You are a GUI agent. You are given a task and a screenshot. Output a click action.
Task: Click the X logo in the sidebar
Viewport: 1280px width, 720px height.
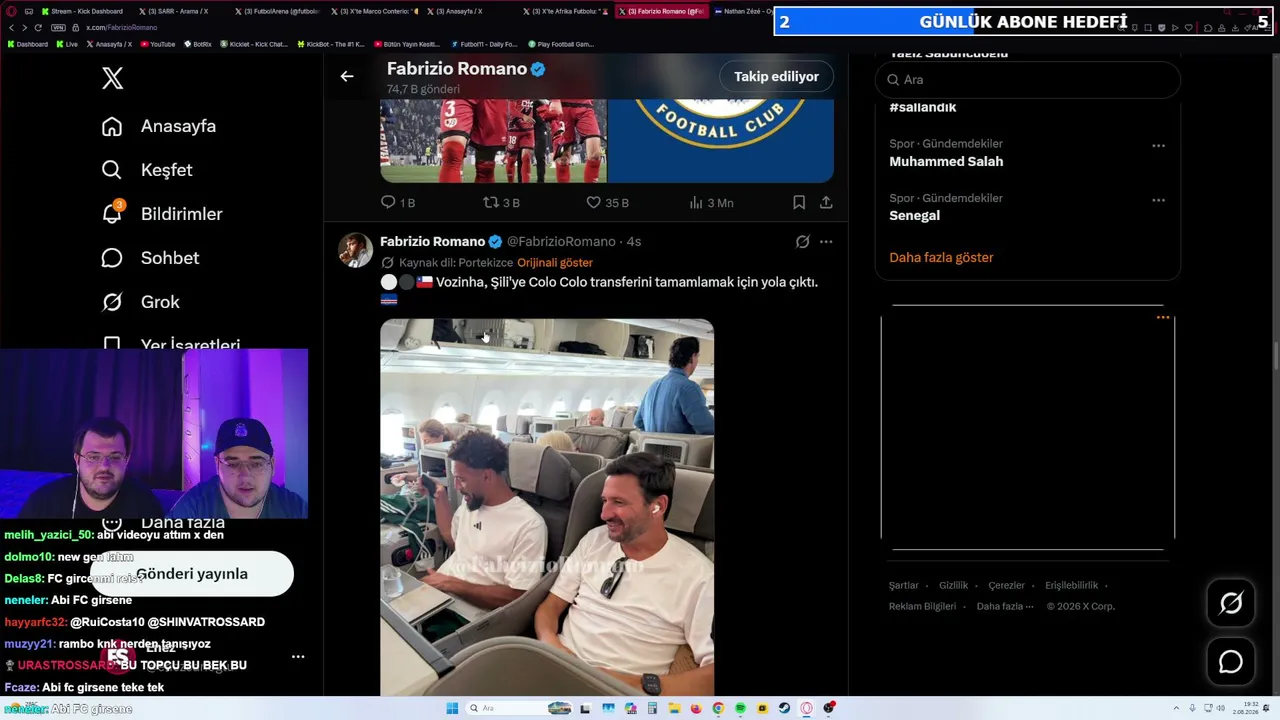113,78
